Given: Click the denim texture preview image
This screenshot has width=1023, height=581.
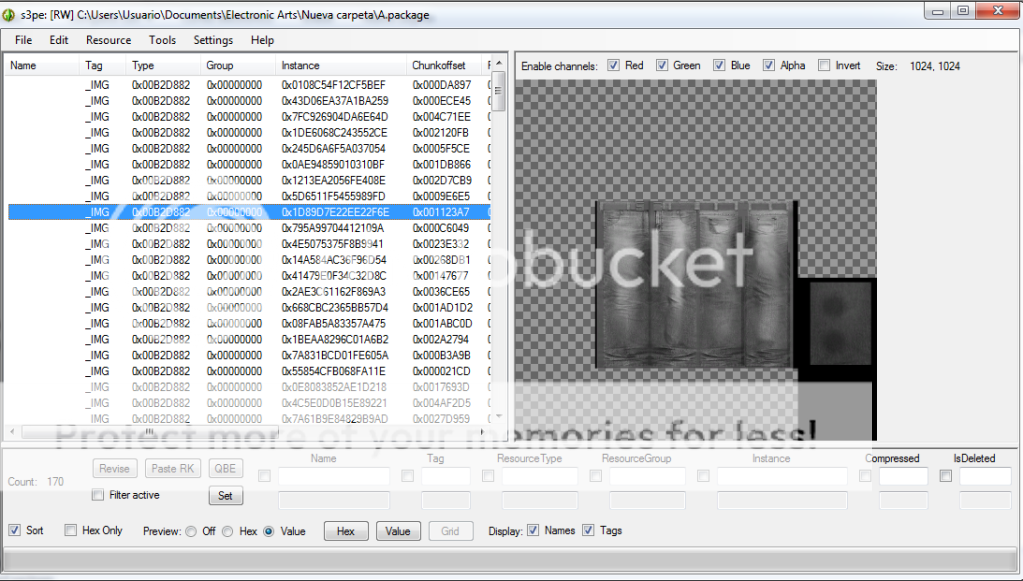Looking at the screenshot, I should pos(696,285).
